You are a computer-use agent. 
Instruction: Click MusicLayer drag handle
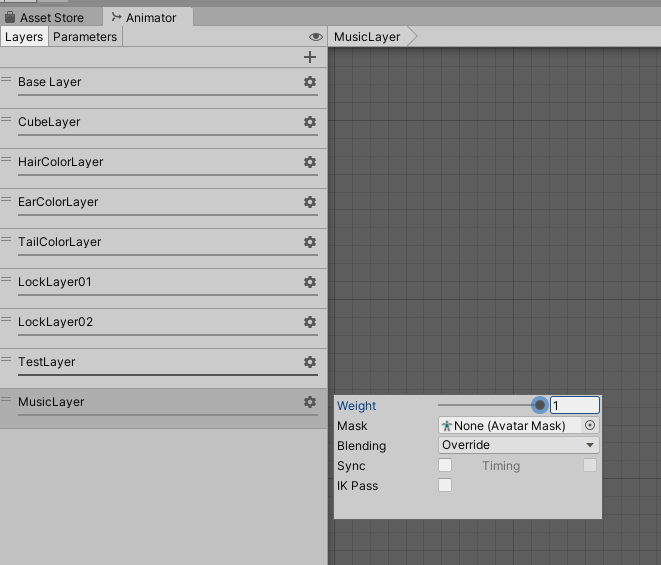[6, 399]
